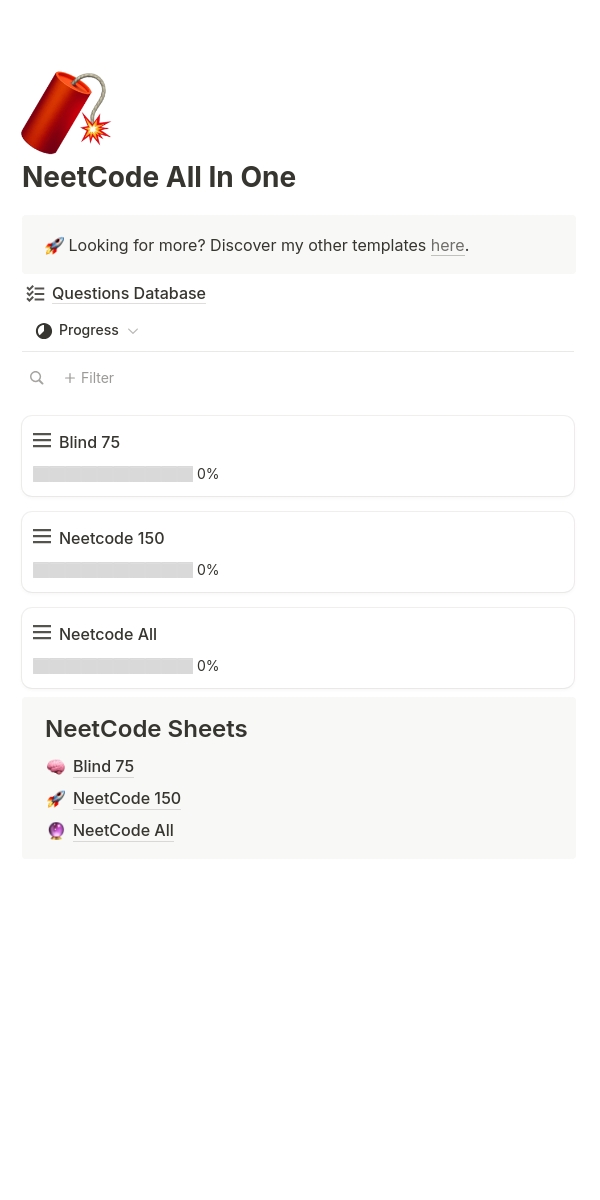This screenshot has height=1200, width=600.
Task: Open the Blind 75 sheet link
Action: click(x=103, y=767)
